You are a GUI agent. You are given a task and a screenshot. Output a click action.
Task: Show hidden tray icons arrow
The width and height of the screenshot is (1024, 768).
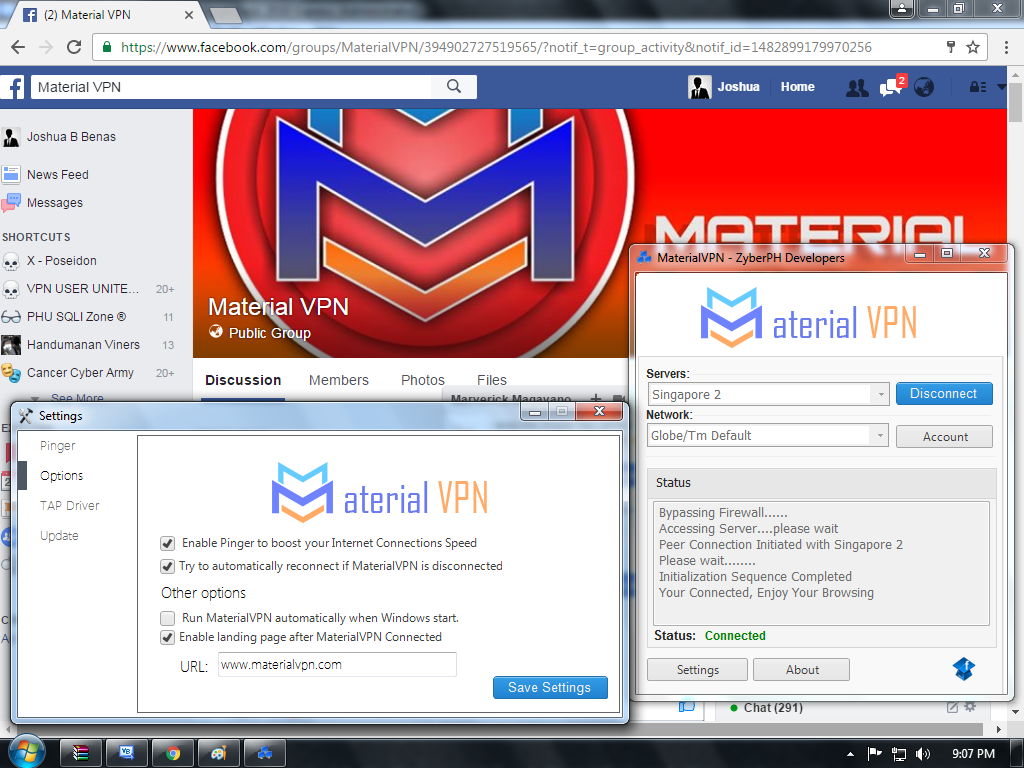(x=850, y=754)
